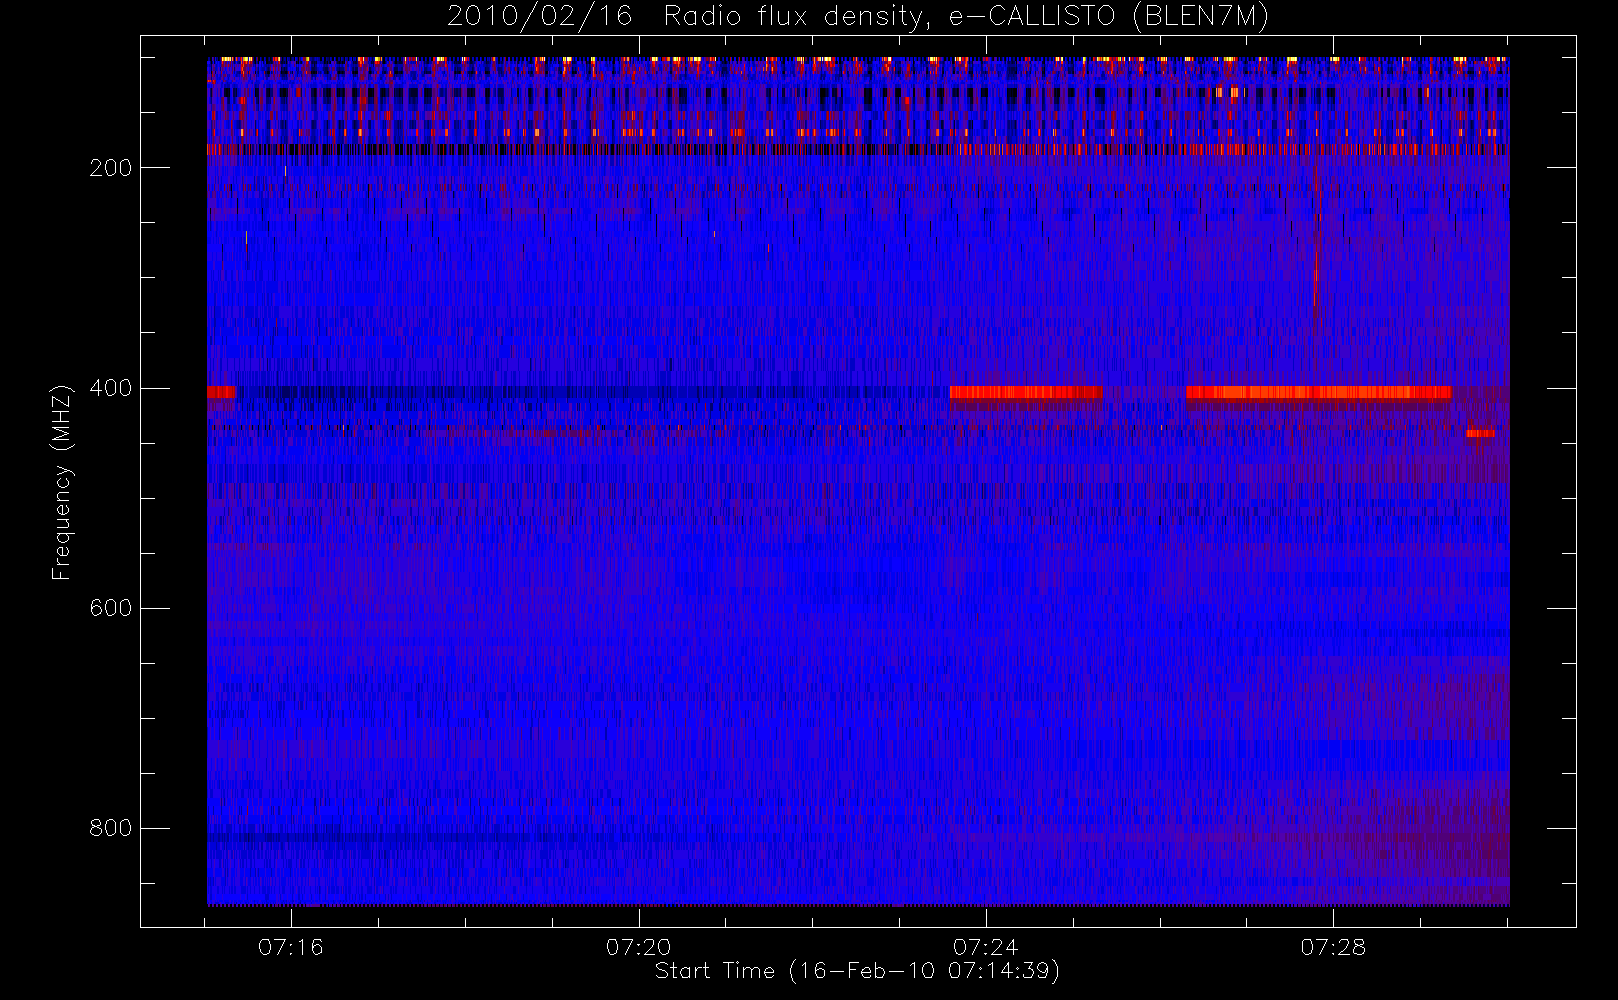Click the 800 frequency tick label

[111, 828]
